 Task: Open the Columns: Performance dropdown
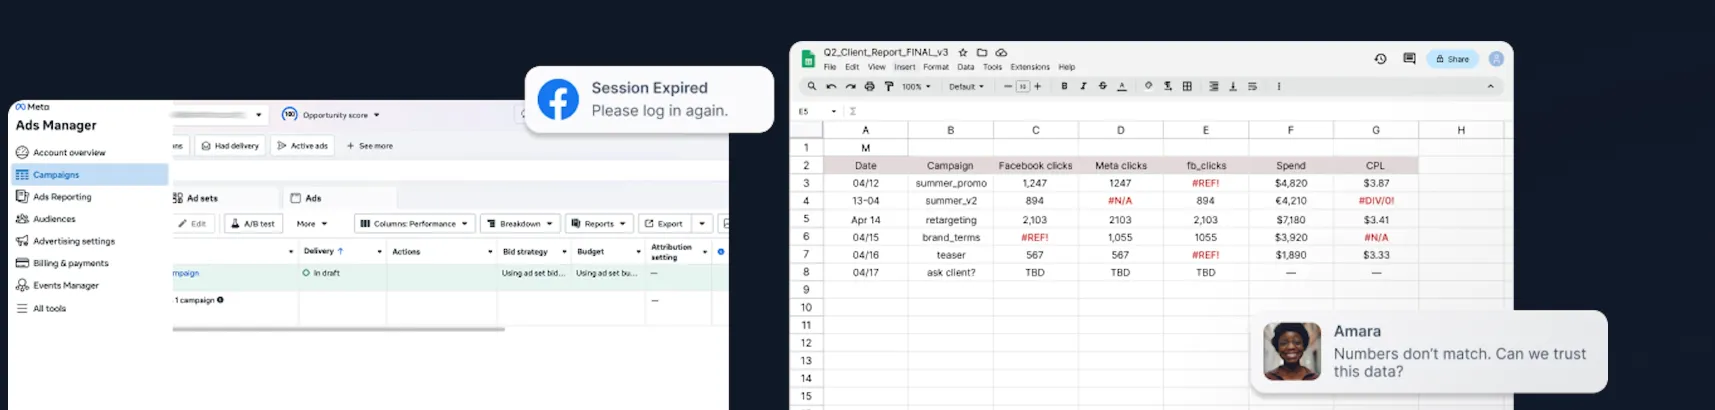click(414, 224)
